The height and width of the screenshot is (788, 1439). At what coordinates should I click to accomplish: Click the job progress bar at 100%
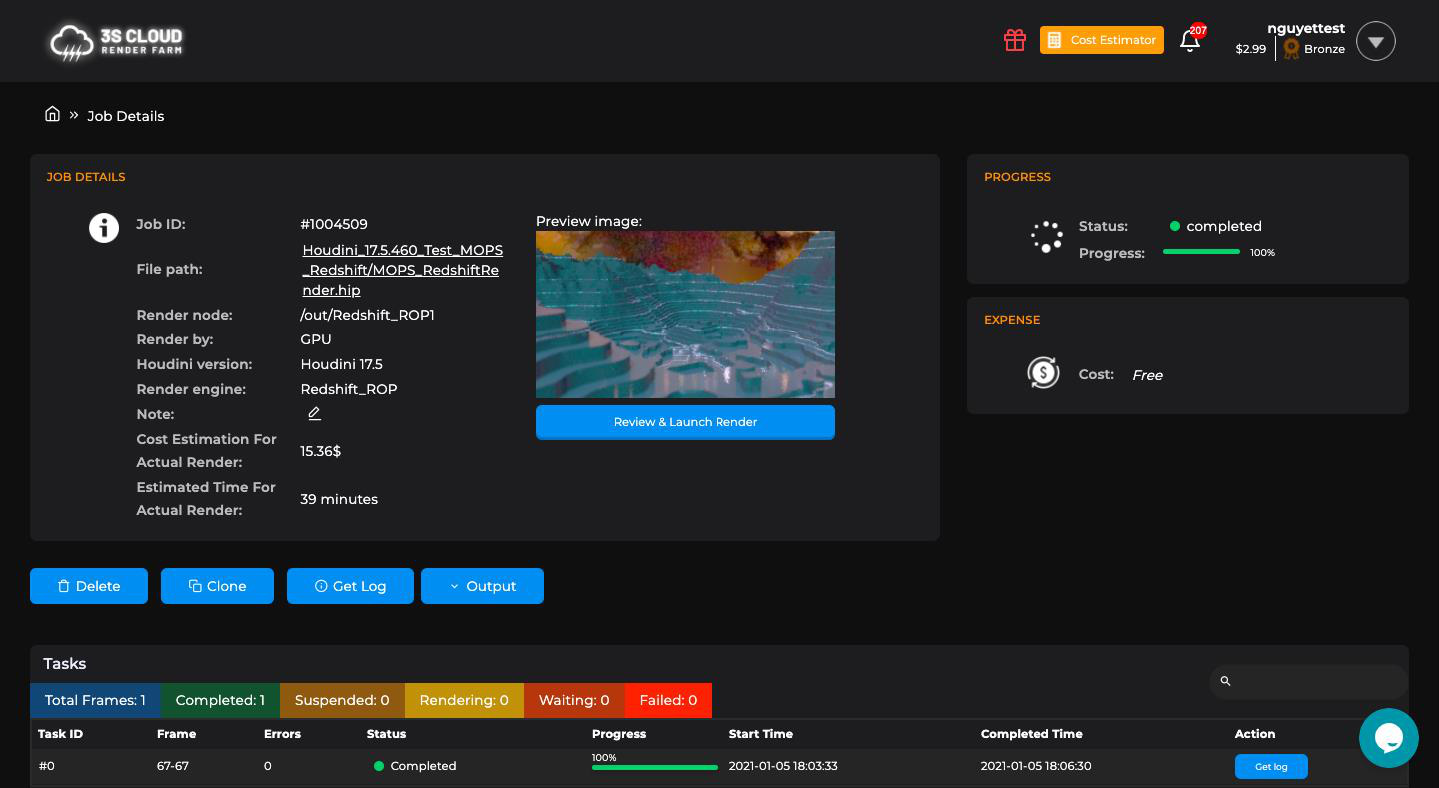(x=1201, y=252)
